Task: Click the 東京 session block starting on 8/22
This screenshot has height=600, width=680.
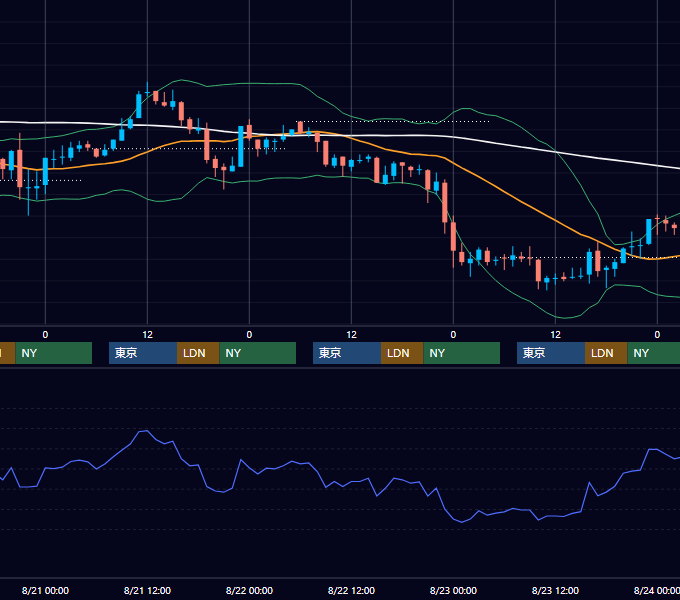Action: [x=347, y=353]
